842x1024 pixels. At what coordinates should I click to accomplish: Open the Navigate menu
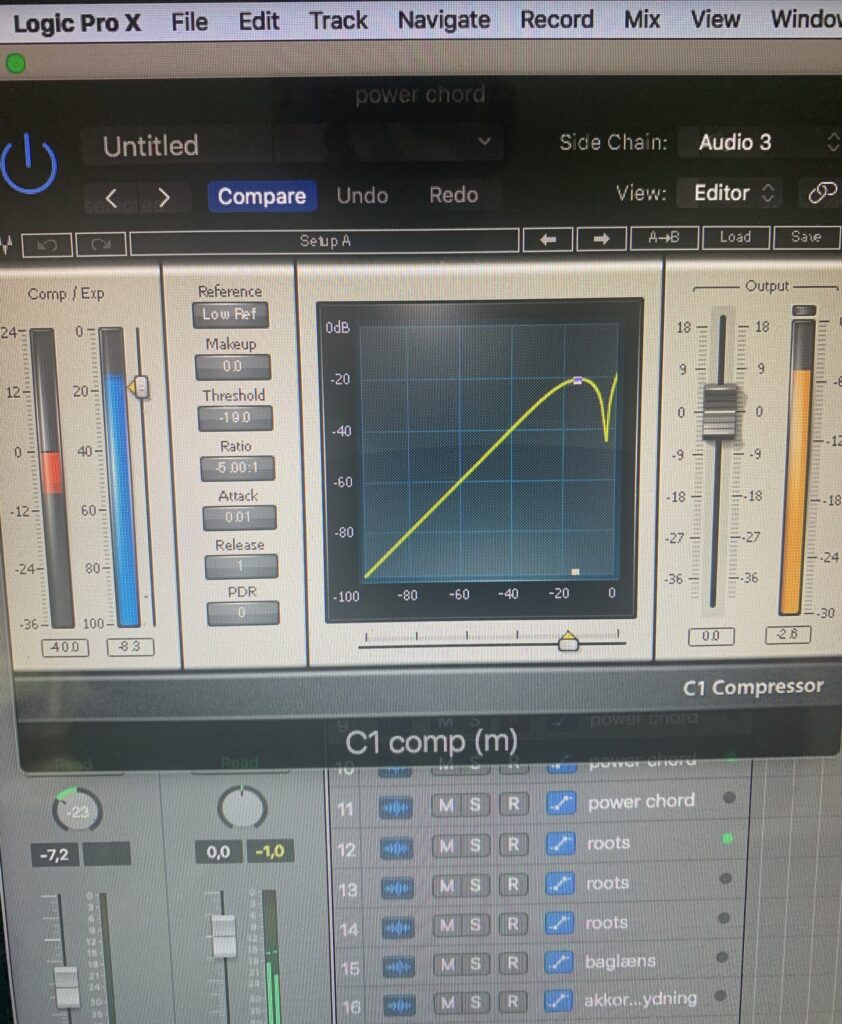444,20
